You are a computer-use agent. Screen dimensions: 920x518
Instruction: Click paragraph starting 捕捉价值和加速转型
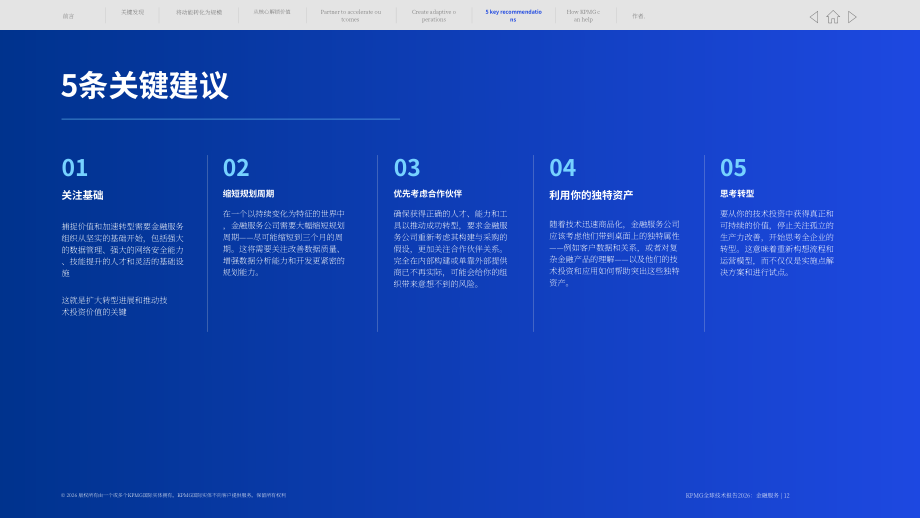click(x=123, y=250)
